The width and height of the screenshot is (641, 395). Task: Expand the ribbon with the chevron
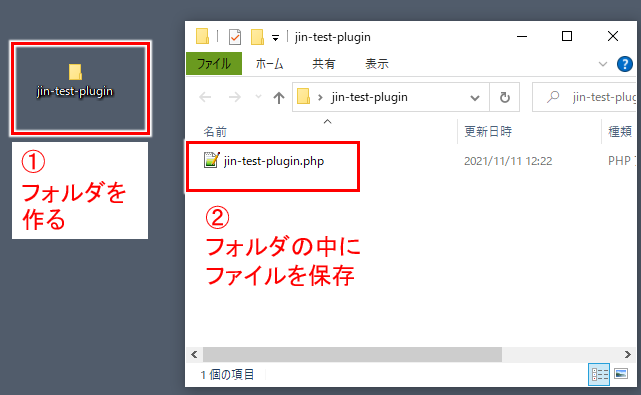pyautogui.click(x=603, y=64)
